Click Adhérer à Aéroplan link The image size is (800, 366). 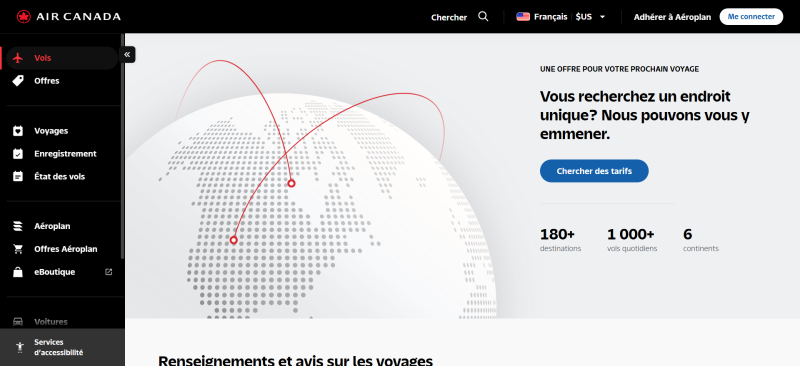pyautogui.click(x=672, y=17)
